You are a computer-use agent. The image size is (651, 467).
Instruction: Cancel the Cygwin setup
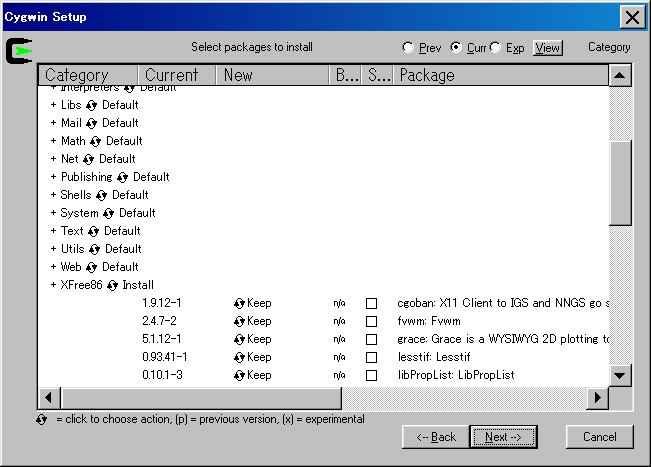tap(600, 437)
